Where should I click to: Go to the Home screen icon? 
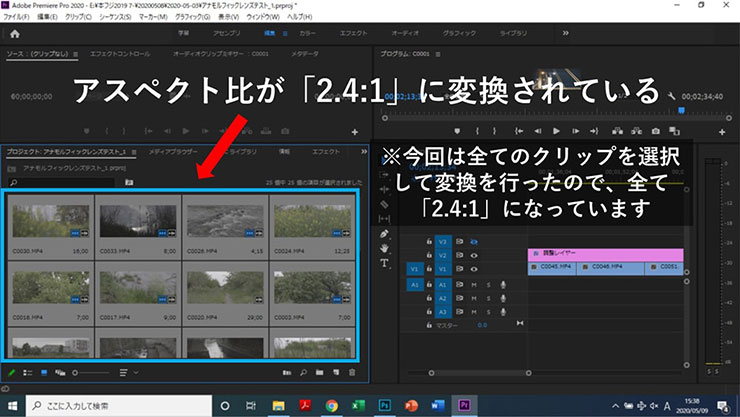click(x=15, y=34)
